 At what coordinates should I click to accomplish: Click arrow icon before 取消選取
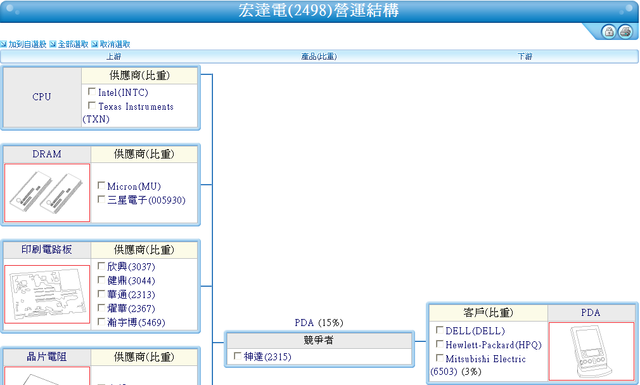tap(95, 44)
